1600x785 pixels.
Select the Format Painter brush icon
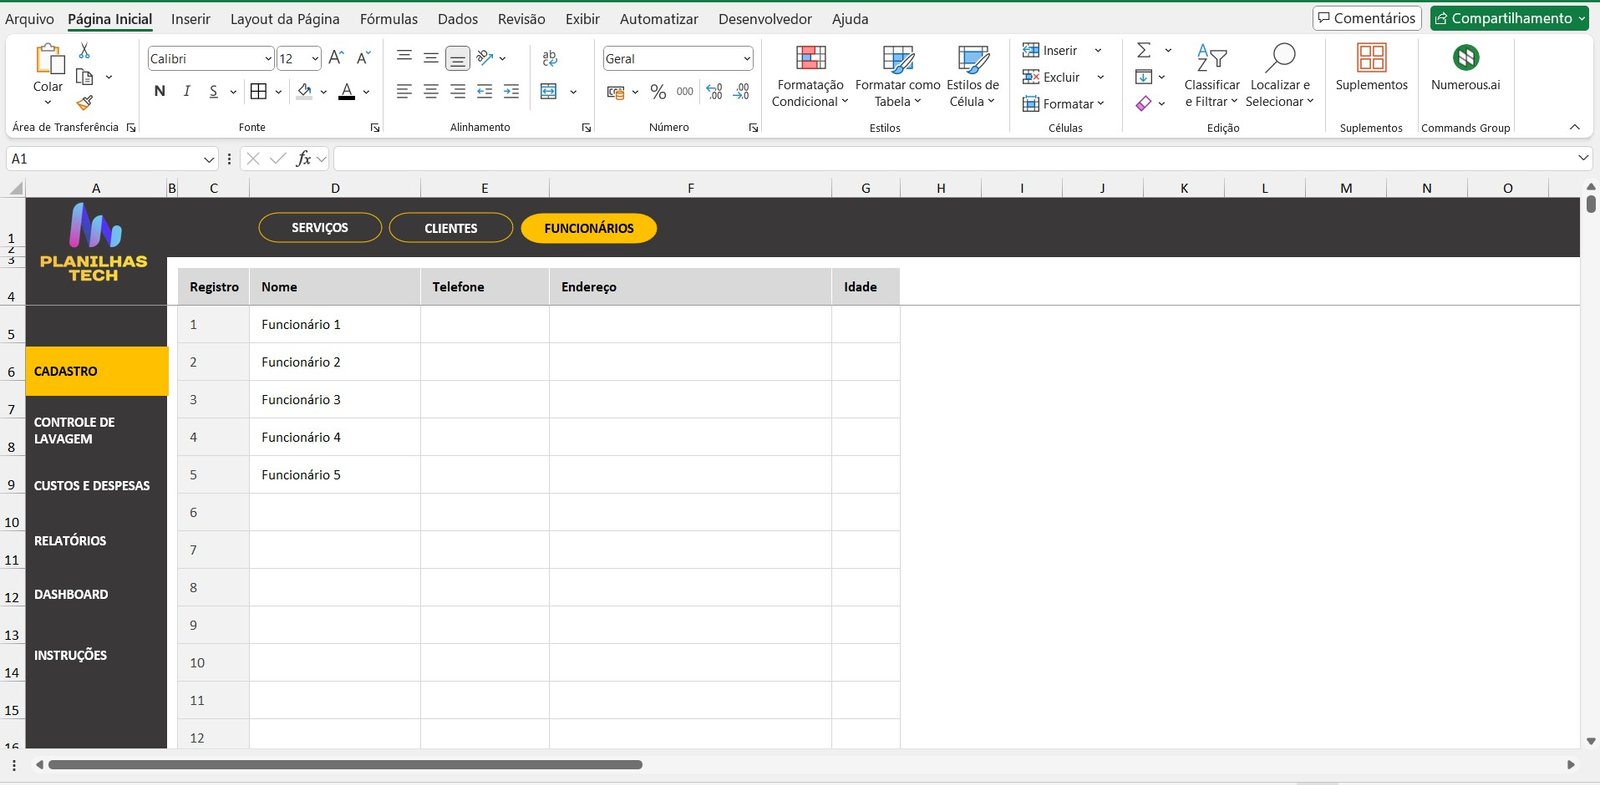[x=85, y=102]
